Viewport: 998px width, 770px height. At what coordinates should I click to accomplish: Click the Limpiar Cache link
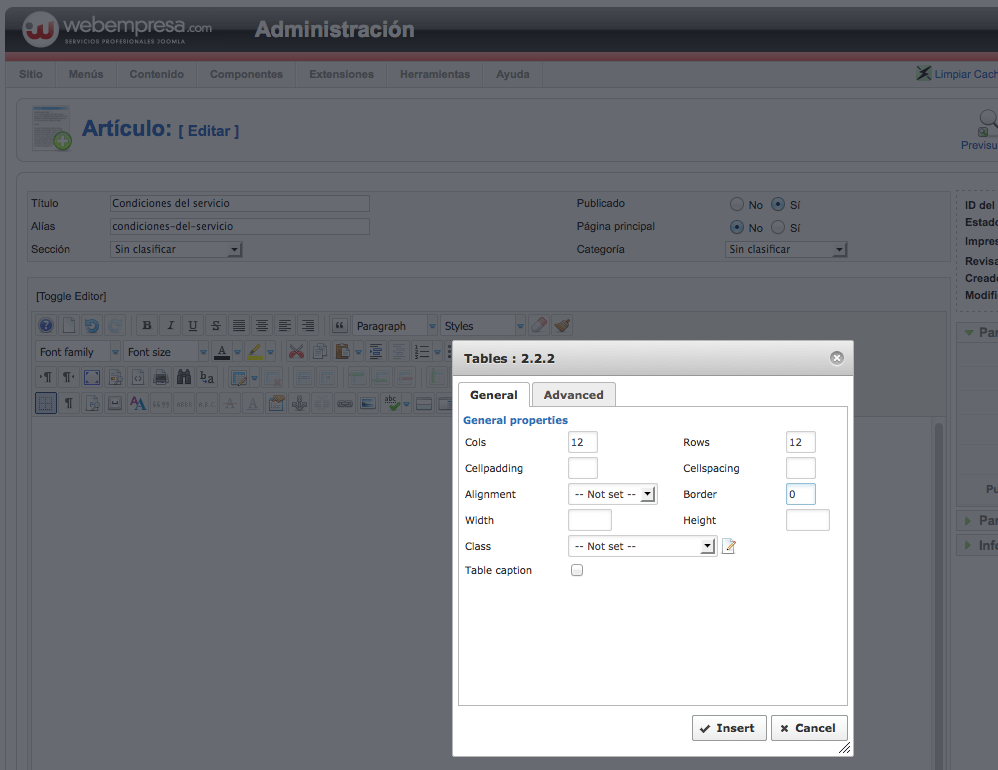click(x=957, y=74)
